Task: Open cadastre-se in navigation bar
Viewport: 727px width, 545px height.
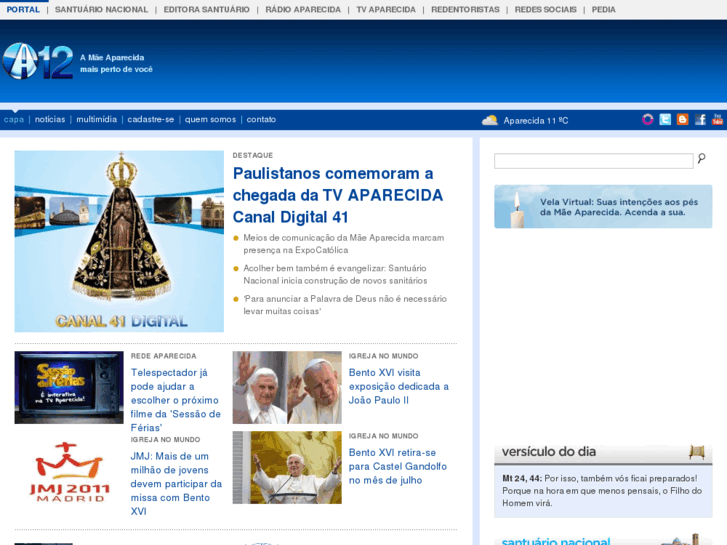Action: click(151, 119)
